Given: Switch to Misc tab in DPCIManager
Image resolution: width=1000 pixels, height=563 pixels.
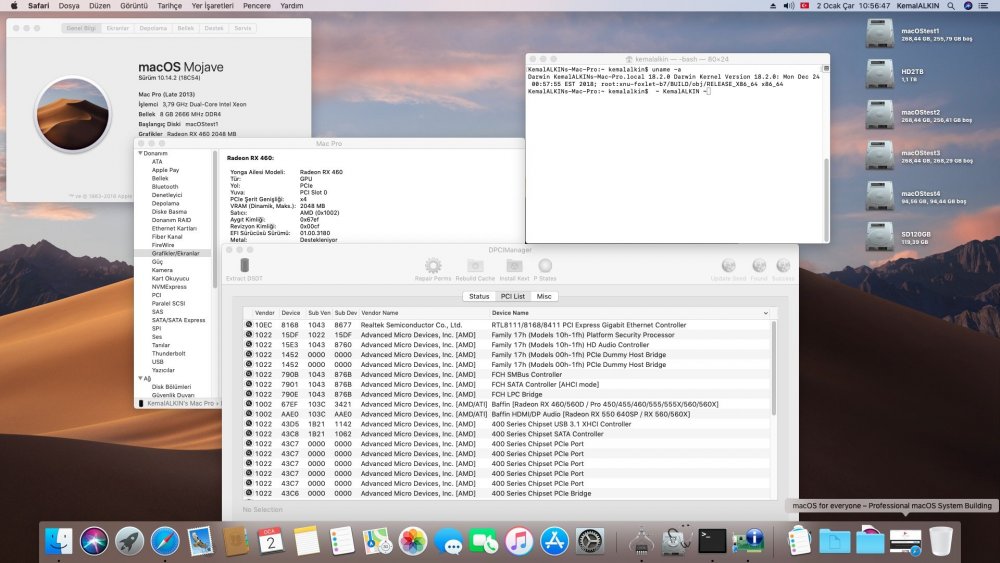Looking at the screenshot, I should click(x=544, y=296).
